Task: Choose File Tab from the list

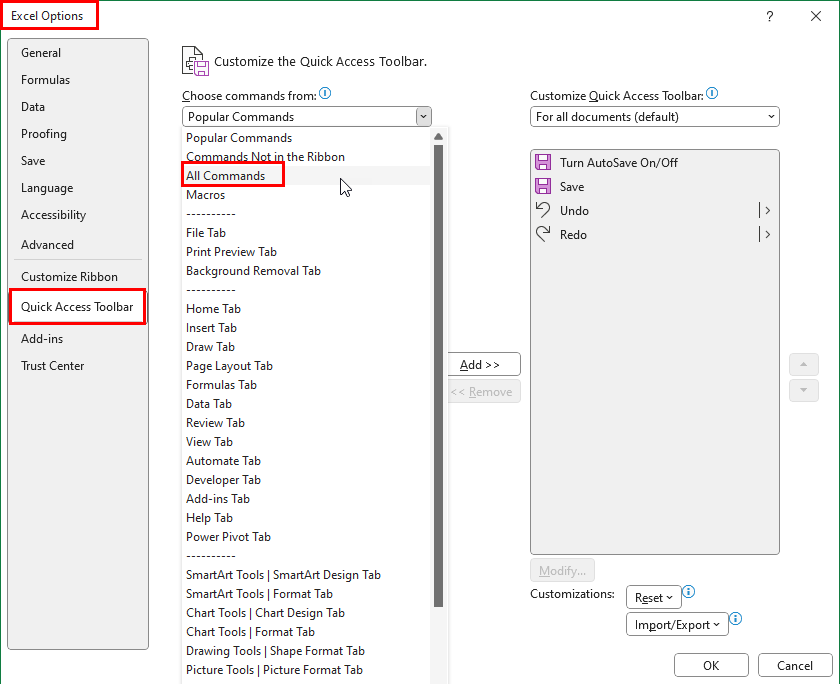Action: pos(306,233)
